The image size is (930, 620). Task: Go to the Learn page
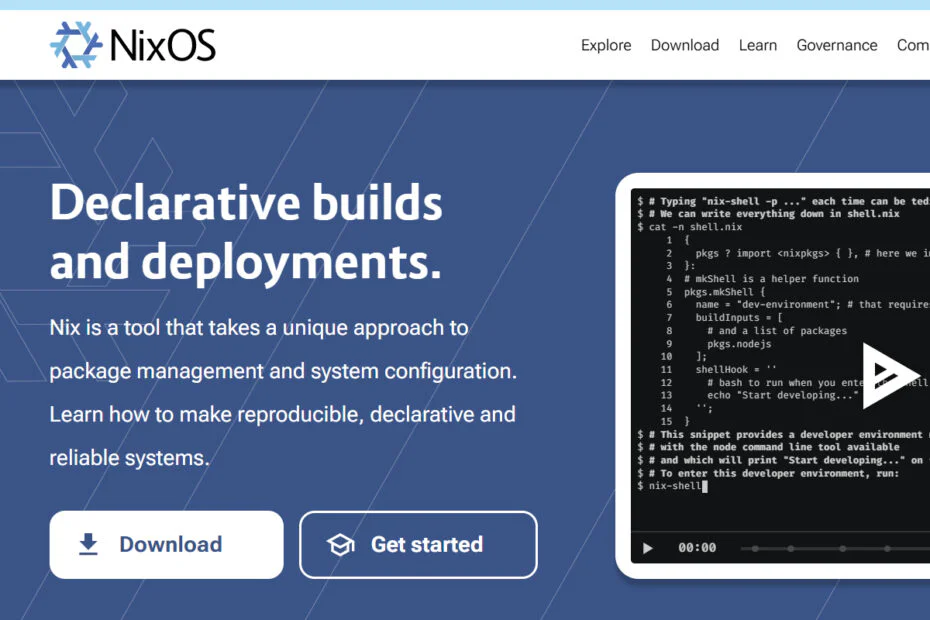click(x=757, y=46)
